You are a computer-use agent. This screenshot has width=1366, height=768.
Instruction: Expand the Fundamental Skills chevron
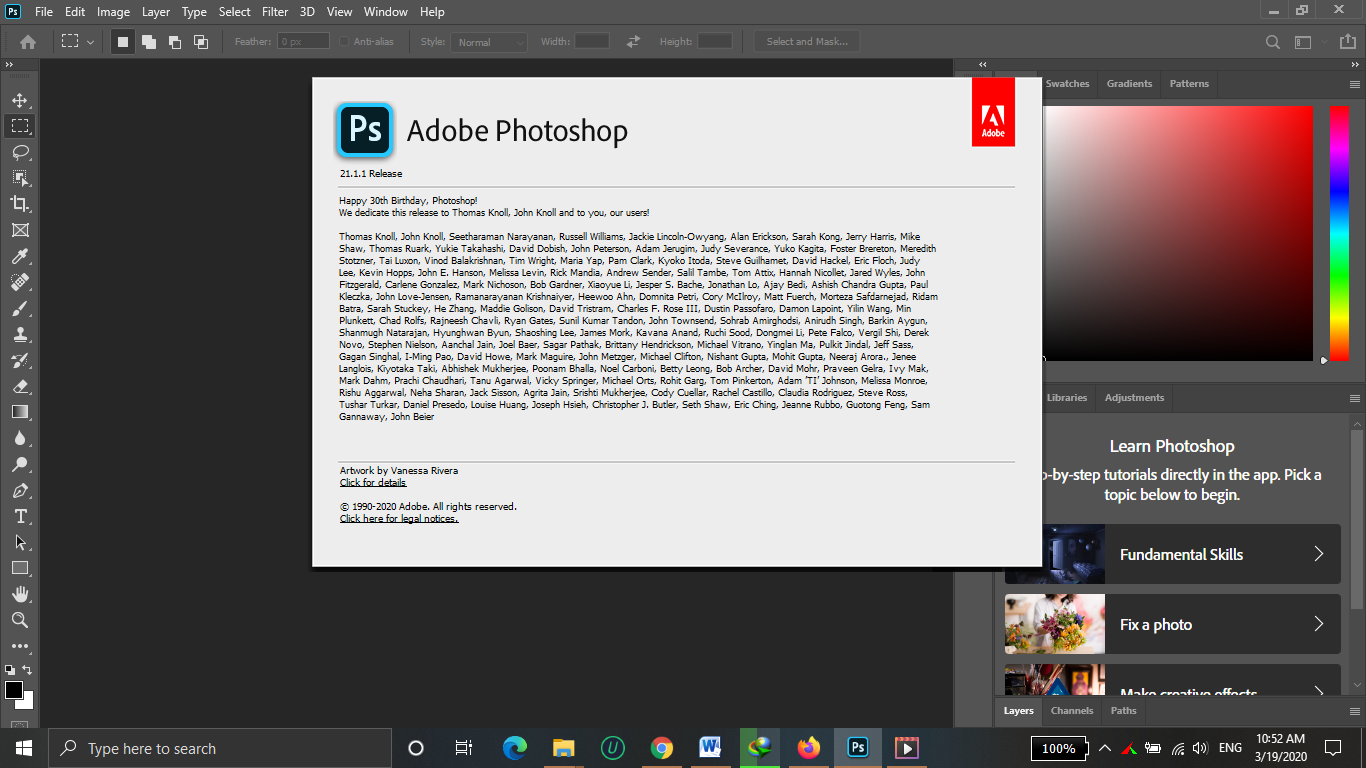coord(1318,554)
